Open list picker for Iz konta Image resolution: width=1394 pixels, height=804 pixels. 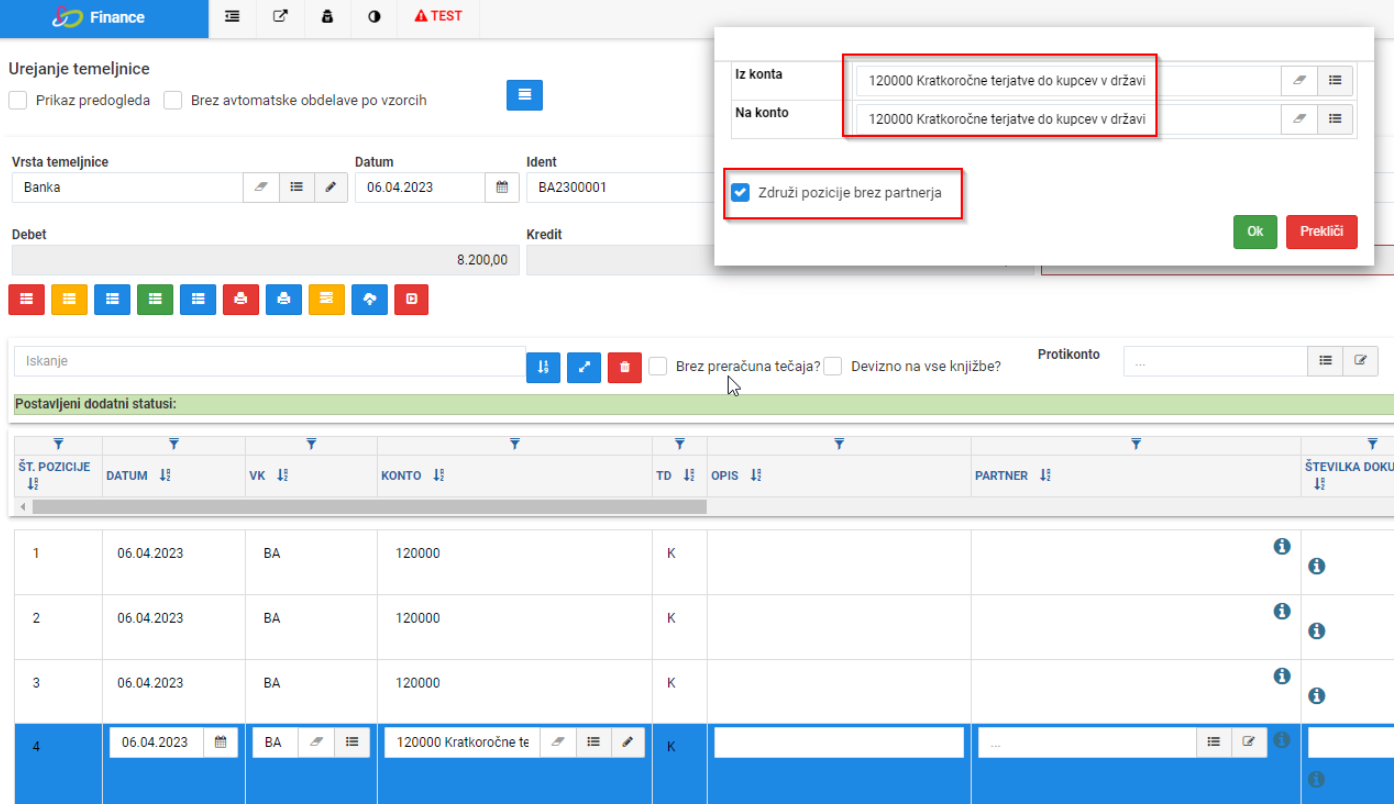tap(1335, 80)
